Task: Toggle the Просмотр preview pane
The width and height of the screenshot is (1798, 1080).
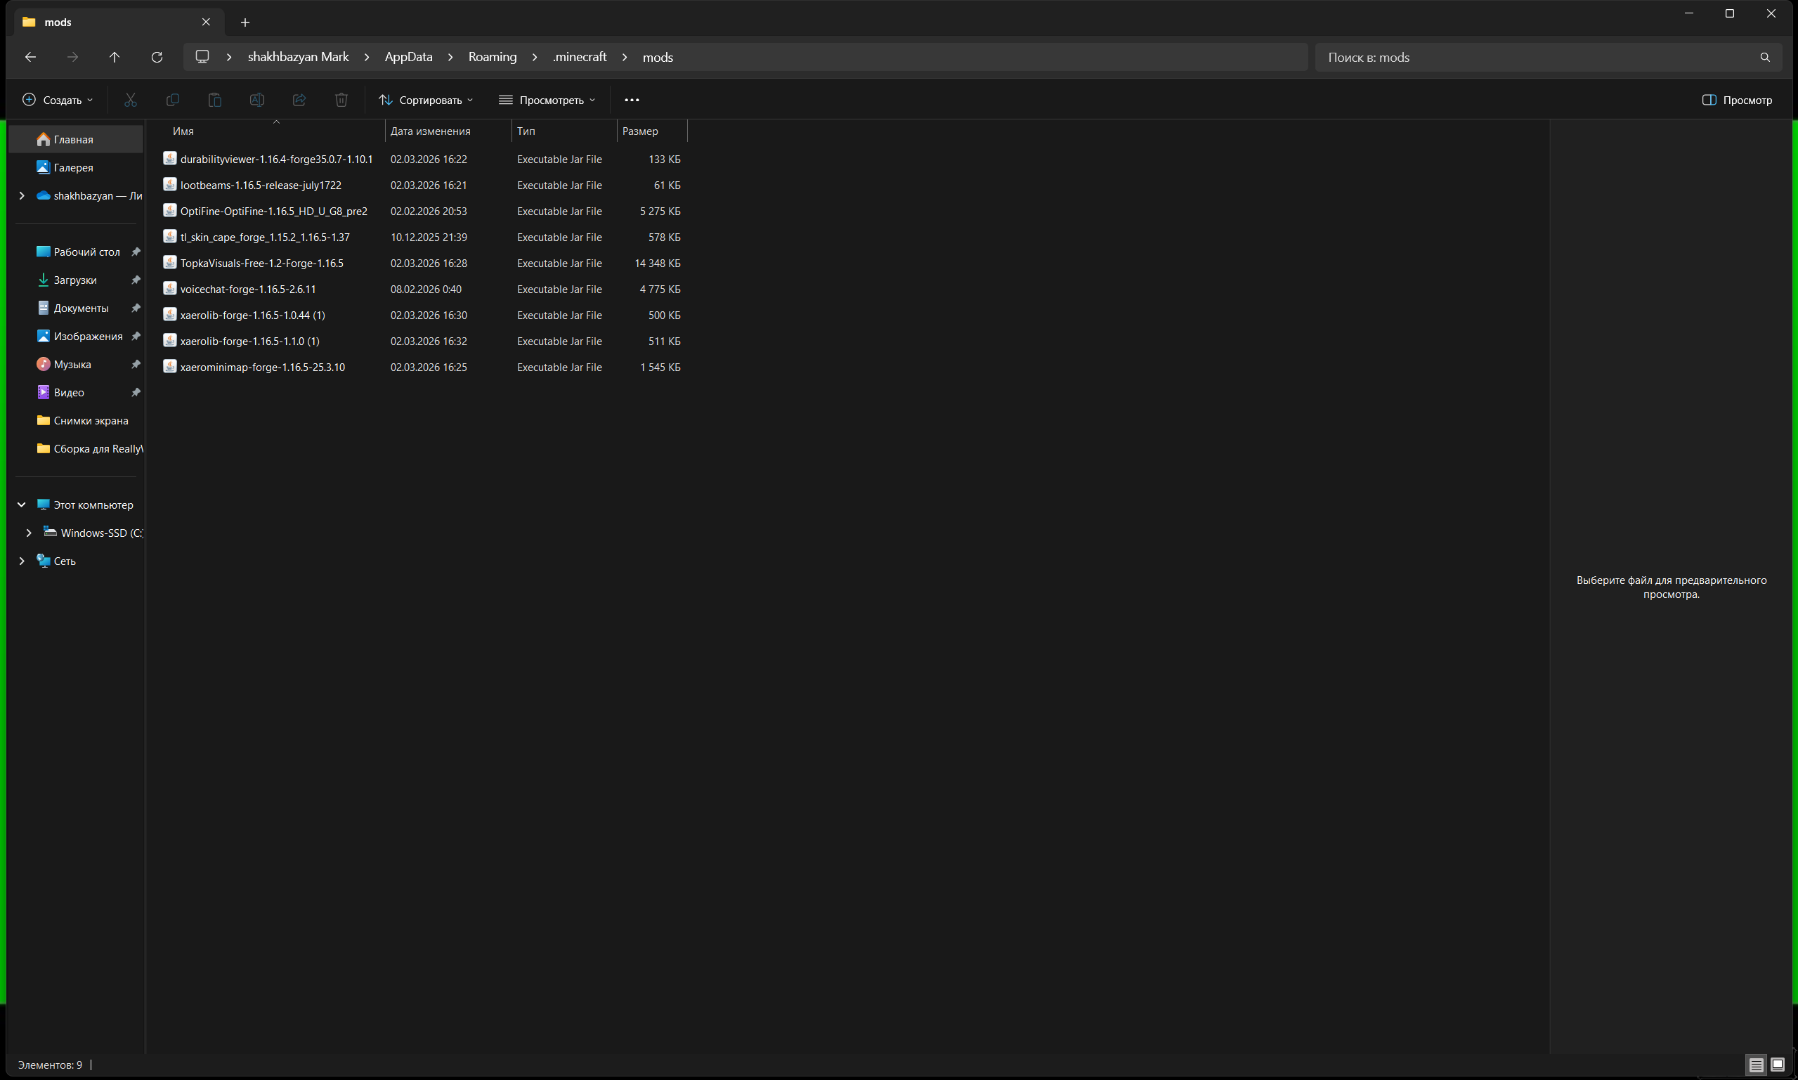Action: [1737, 100]
